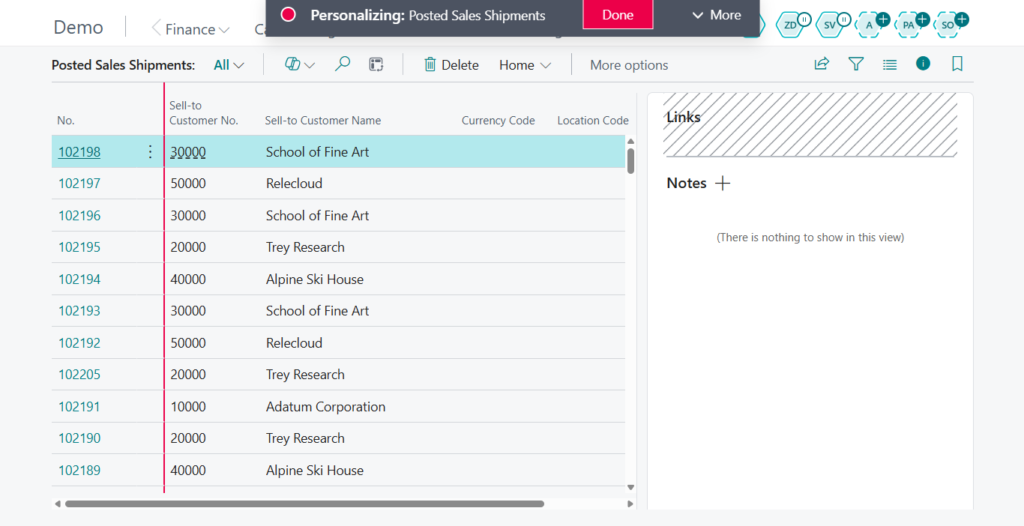
Task: Add a new note with plus icon
Action: pyautogui.click(x=723, y=183)
